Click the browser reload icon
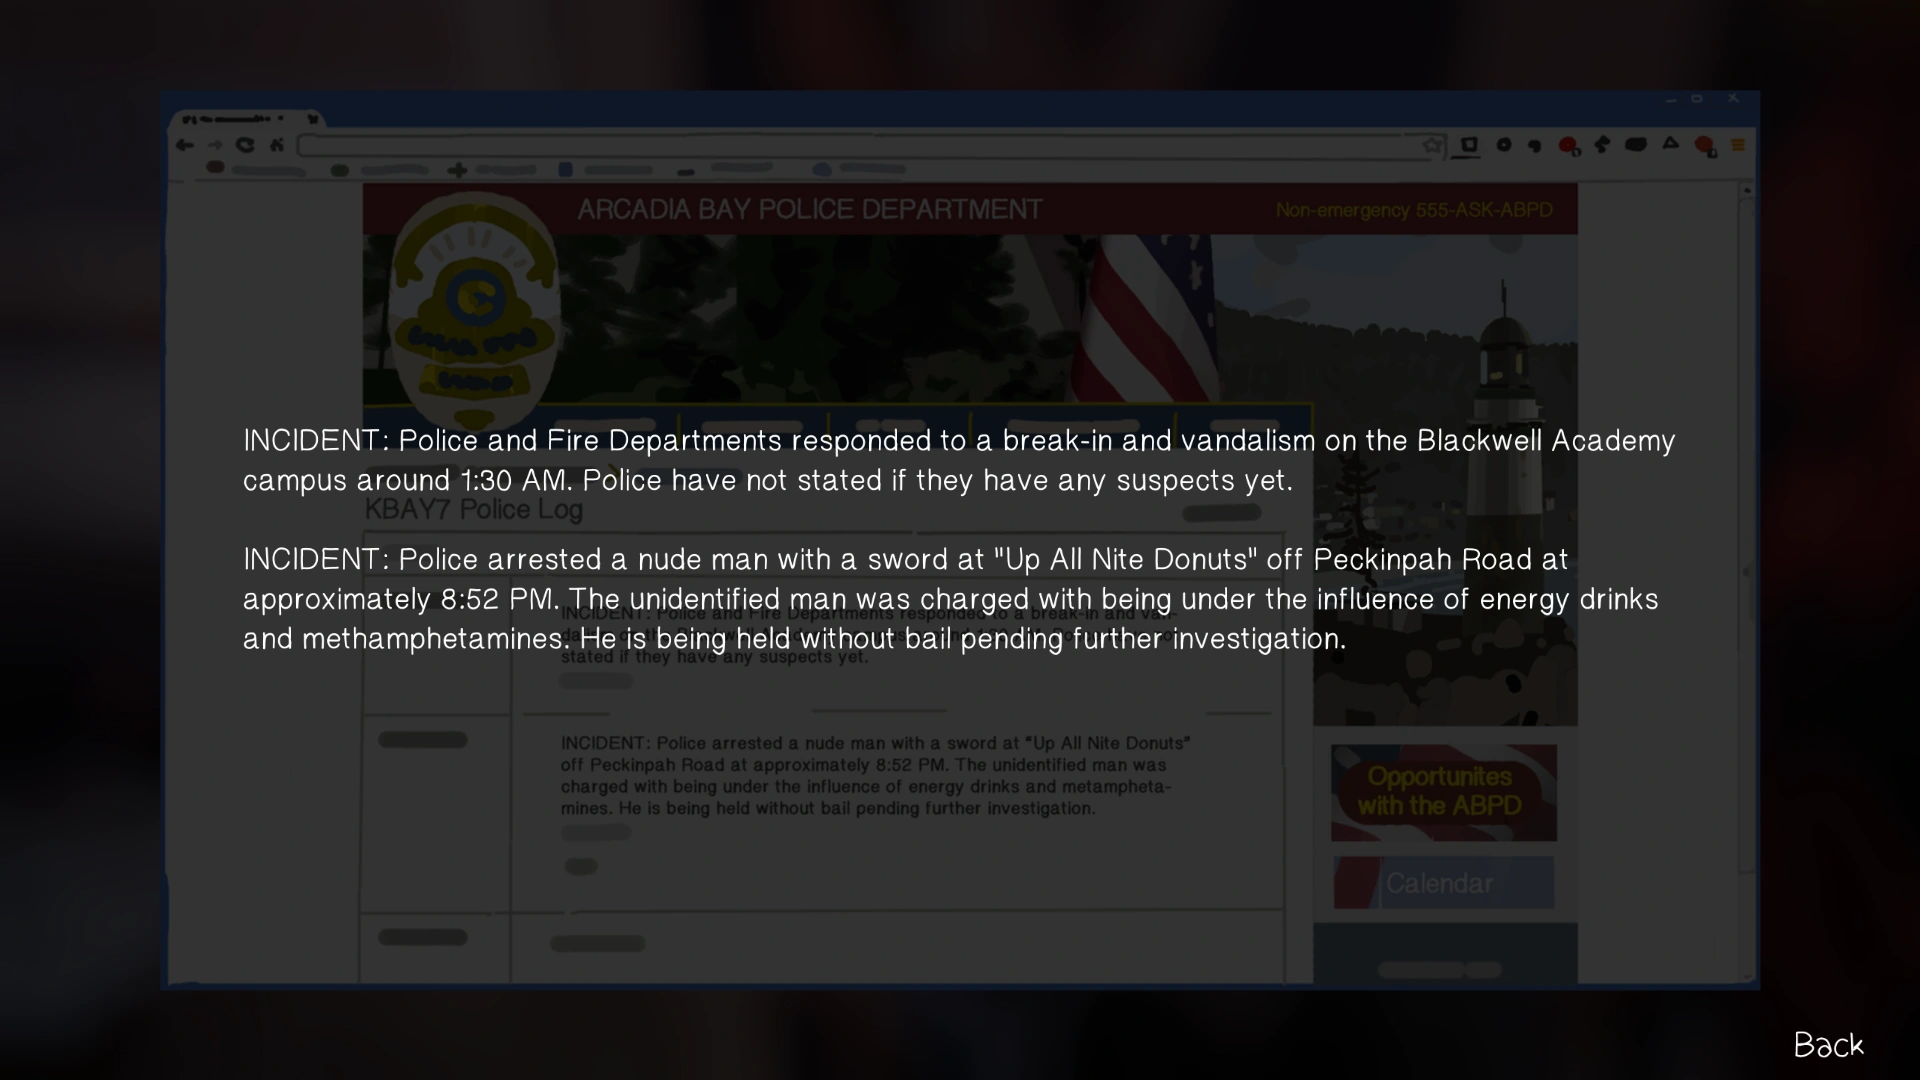 tap(245, 145)
